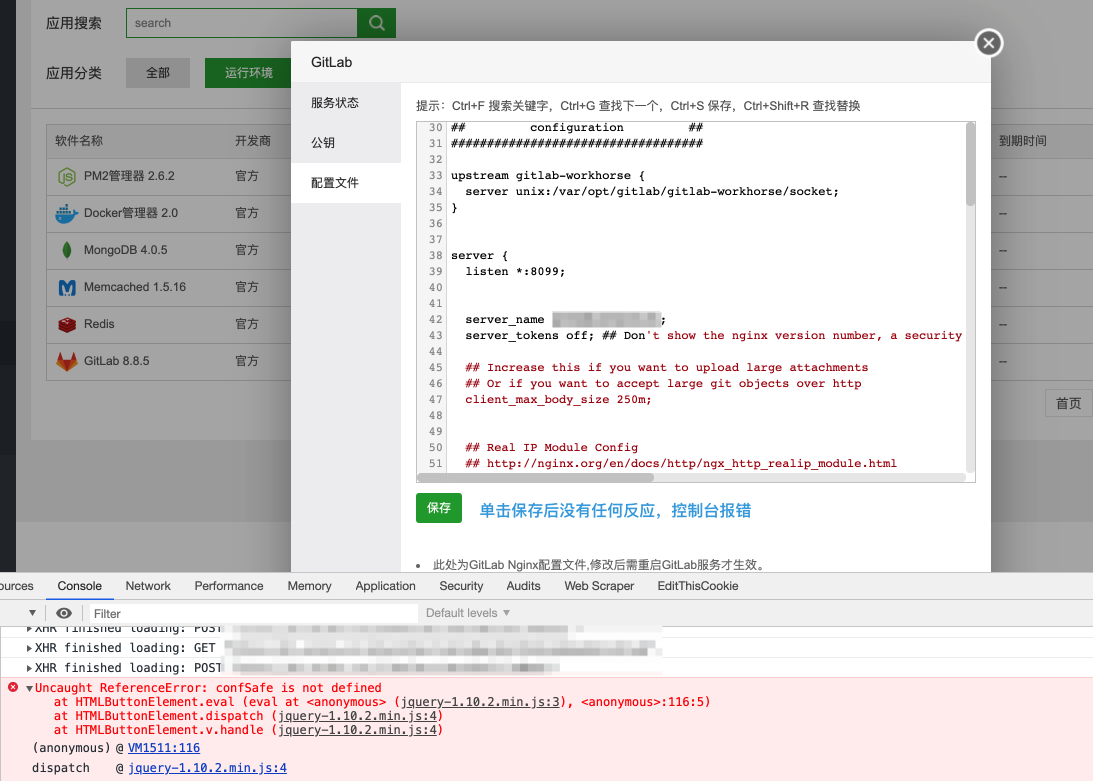This screenshot has width=1093, height=781.
Task: Toggle the console eye live-expression icon
Action: coord(63,613)
